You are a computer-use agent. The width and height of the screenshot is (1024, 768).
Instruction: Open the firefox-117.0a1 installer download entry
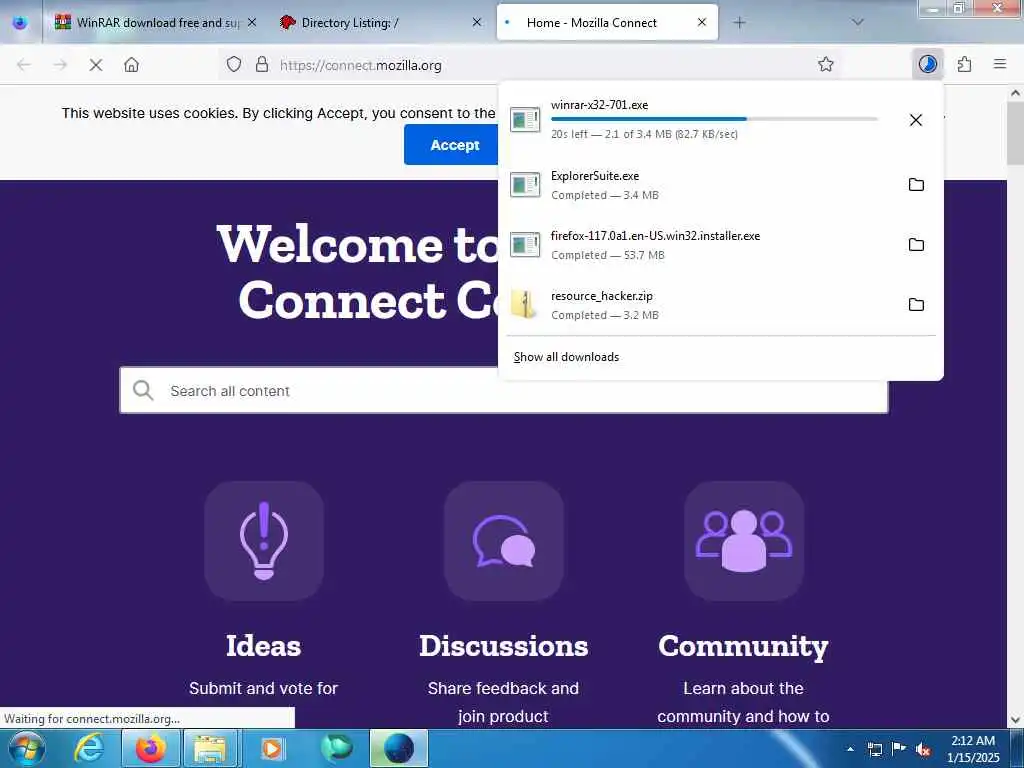[699, 245]
